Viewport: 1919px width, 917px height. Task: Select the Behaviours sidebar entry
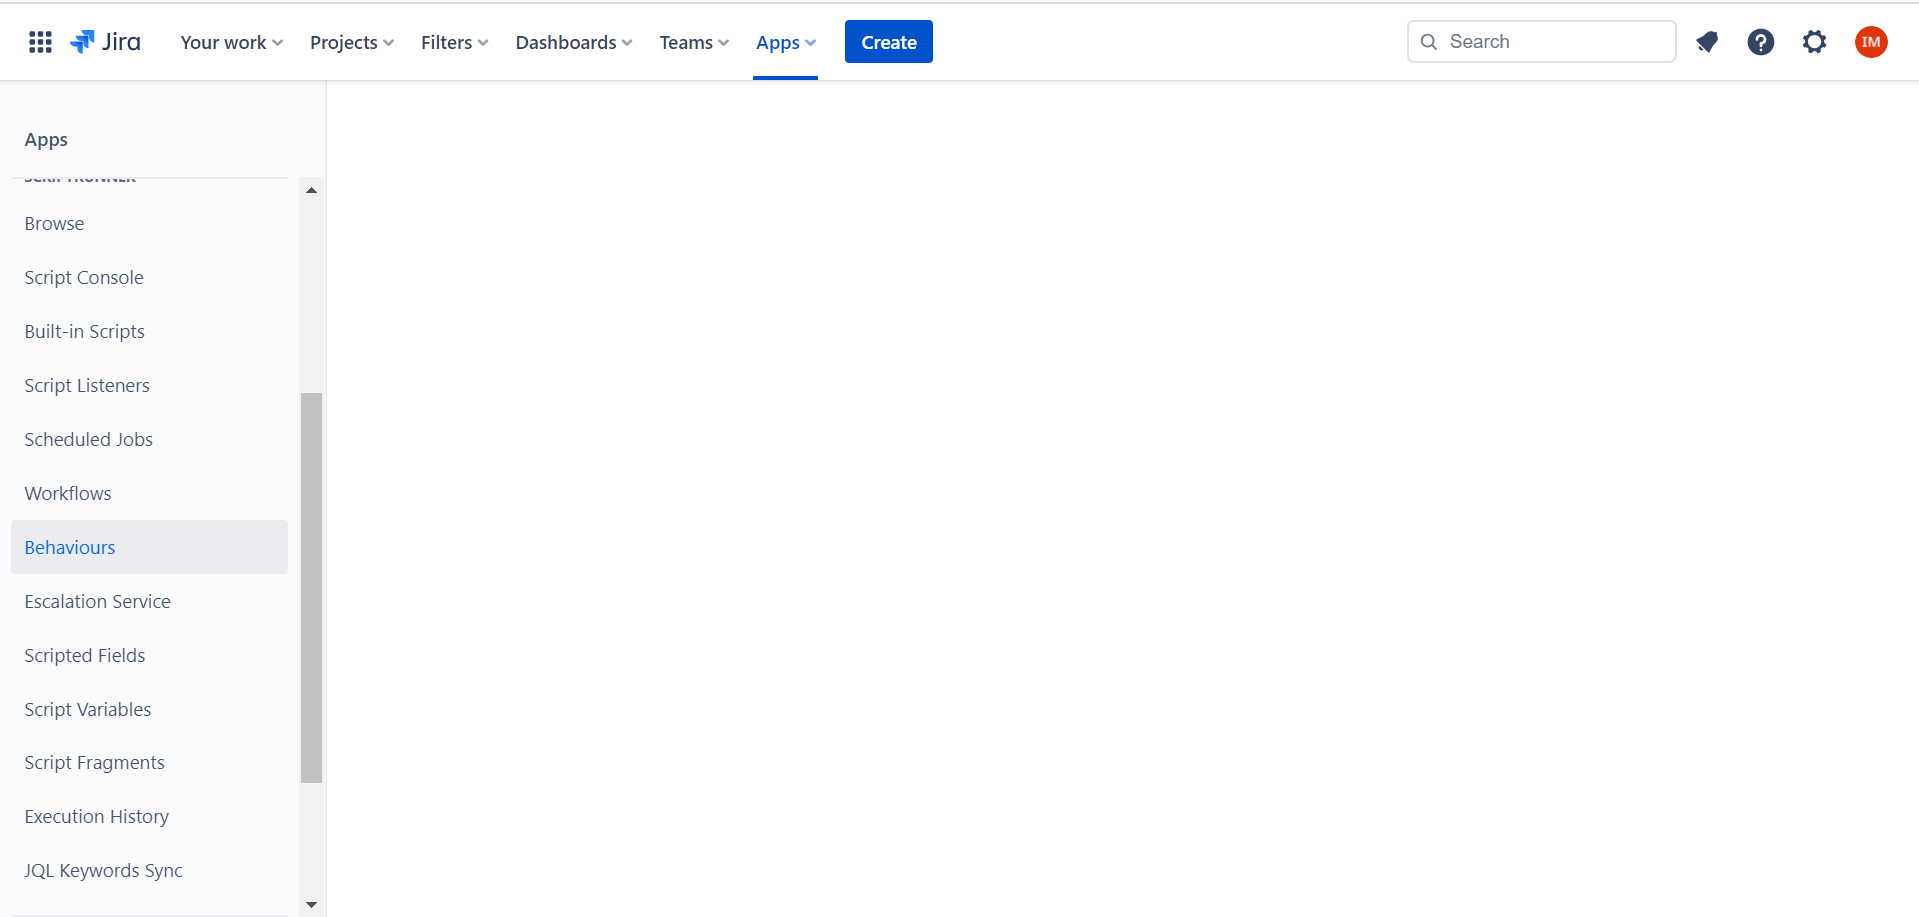(x=69, y=547)
